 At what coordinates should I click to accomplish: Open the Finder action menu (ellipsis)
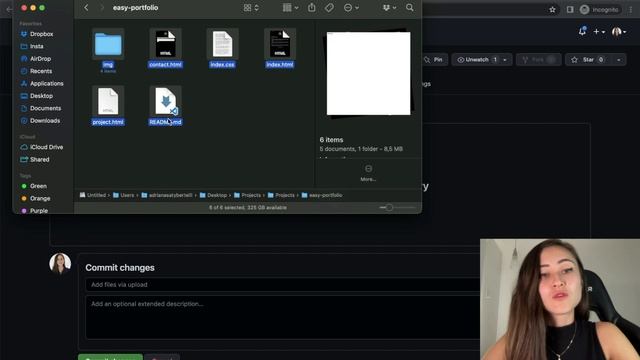(x=351, y=8)
